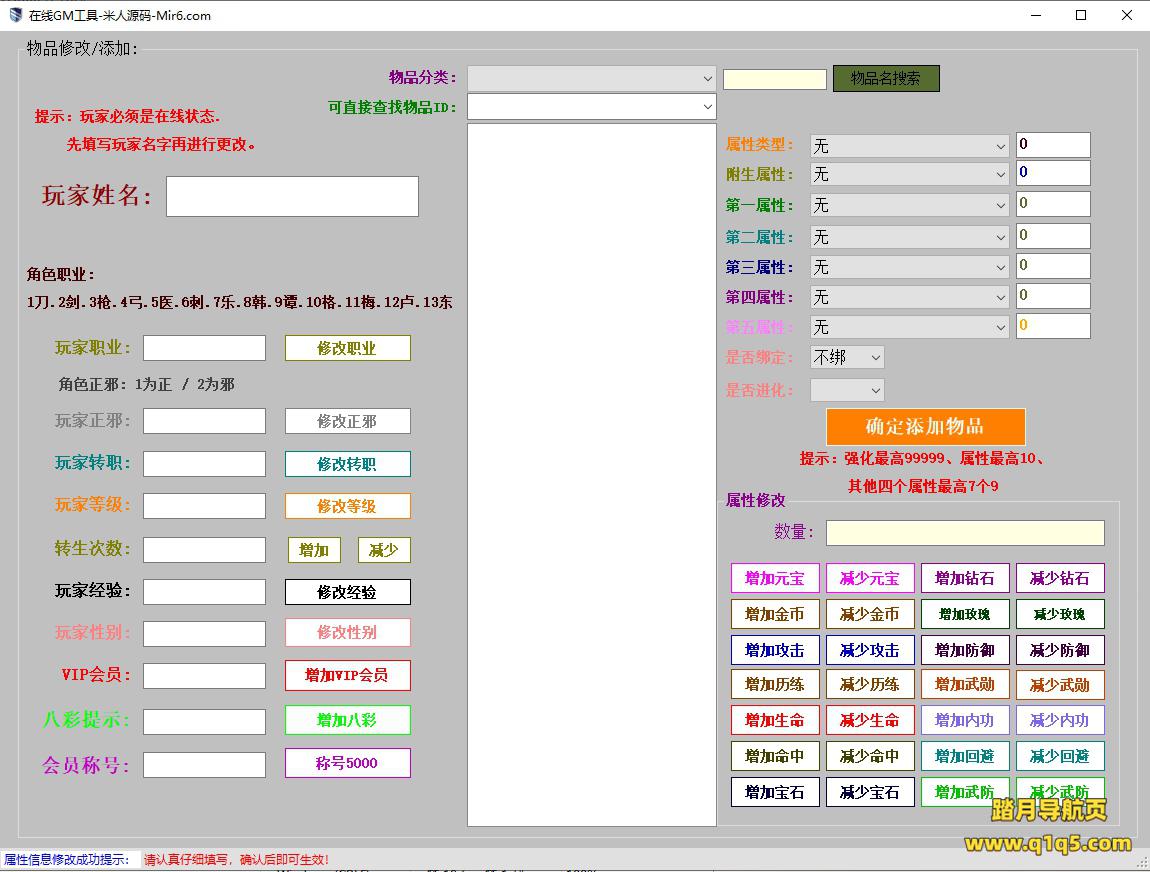Click the 增加VIP会员 button
Viewport: 1150px width, 872px height.
coord(347,675)
